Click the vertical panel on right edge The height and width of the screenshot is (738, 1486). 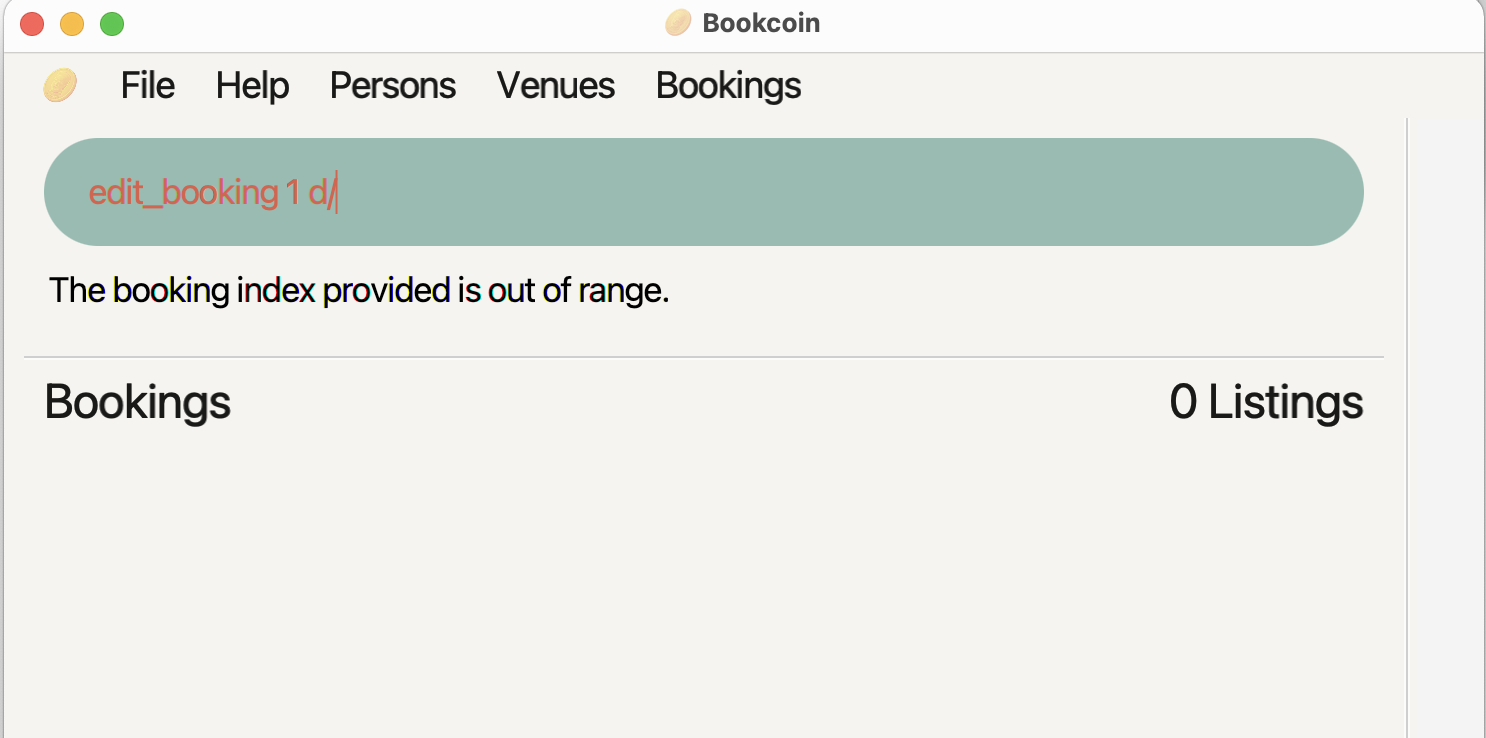point(1446,428)
